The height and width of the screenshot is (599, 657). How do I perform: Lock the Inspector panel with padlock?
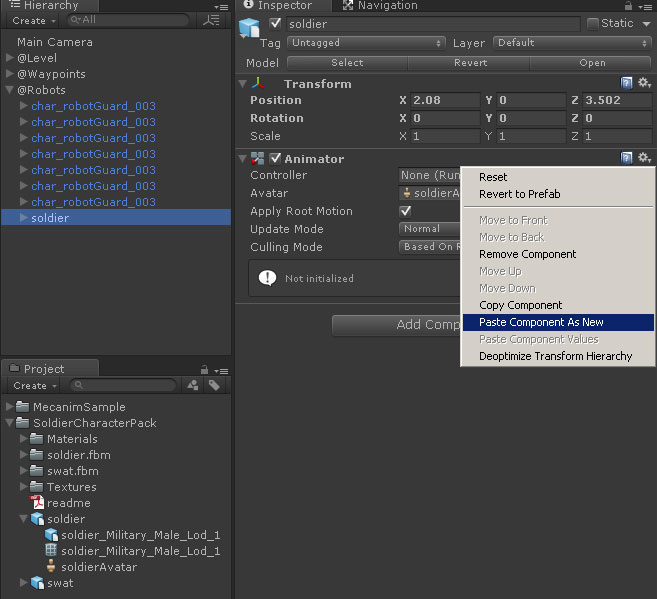pyautogui.click(x=628, y=6)
